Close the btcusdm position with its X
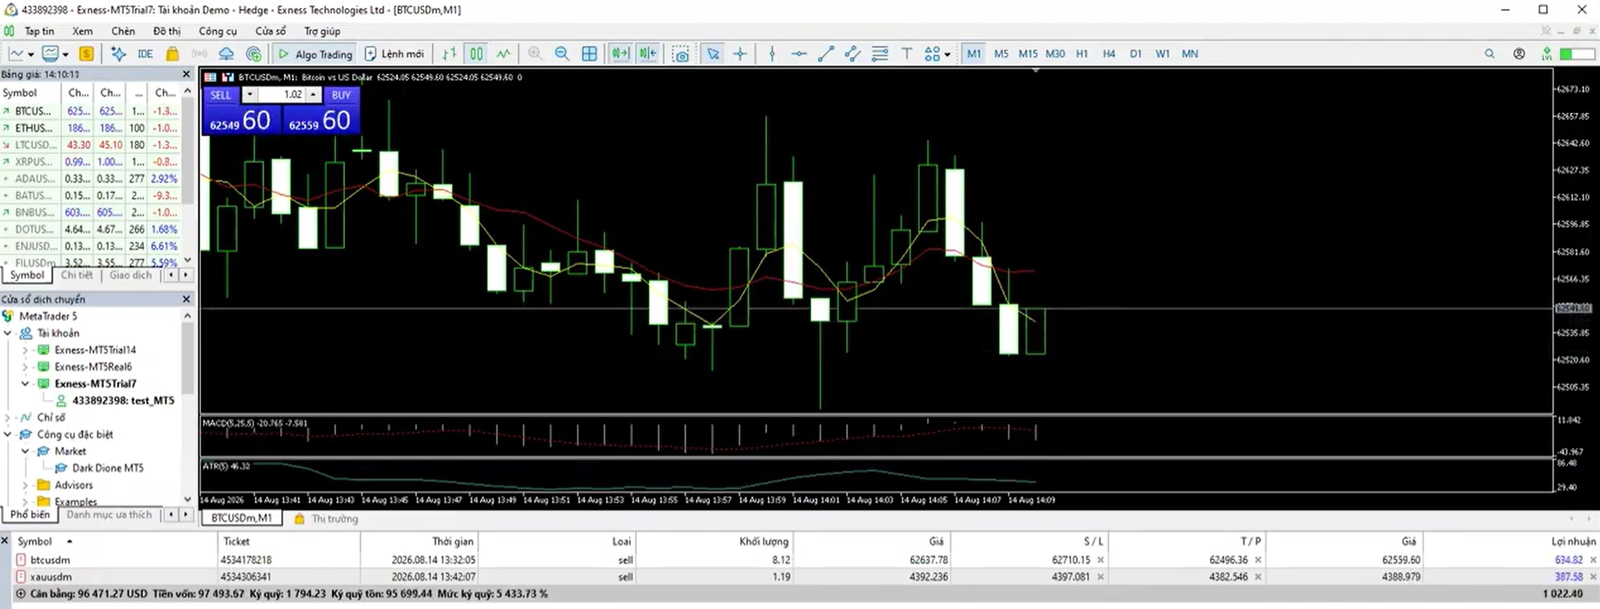 pyautogui.click(x=1593, y=560)
